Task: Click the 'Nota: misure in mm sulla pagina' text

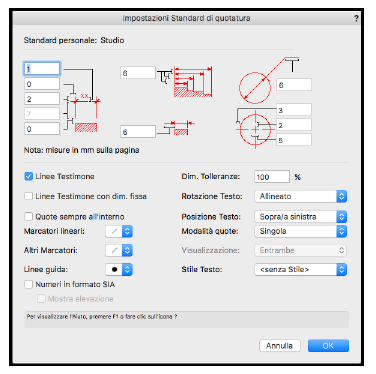Action: pos(82,150)
